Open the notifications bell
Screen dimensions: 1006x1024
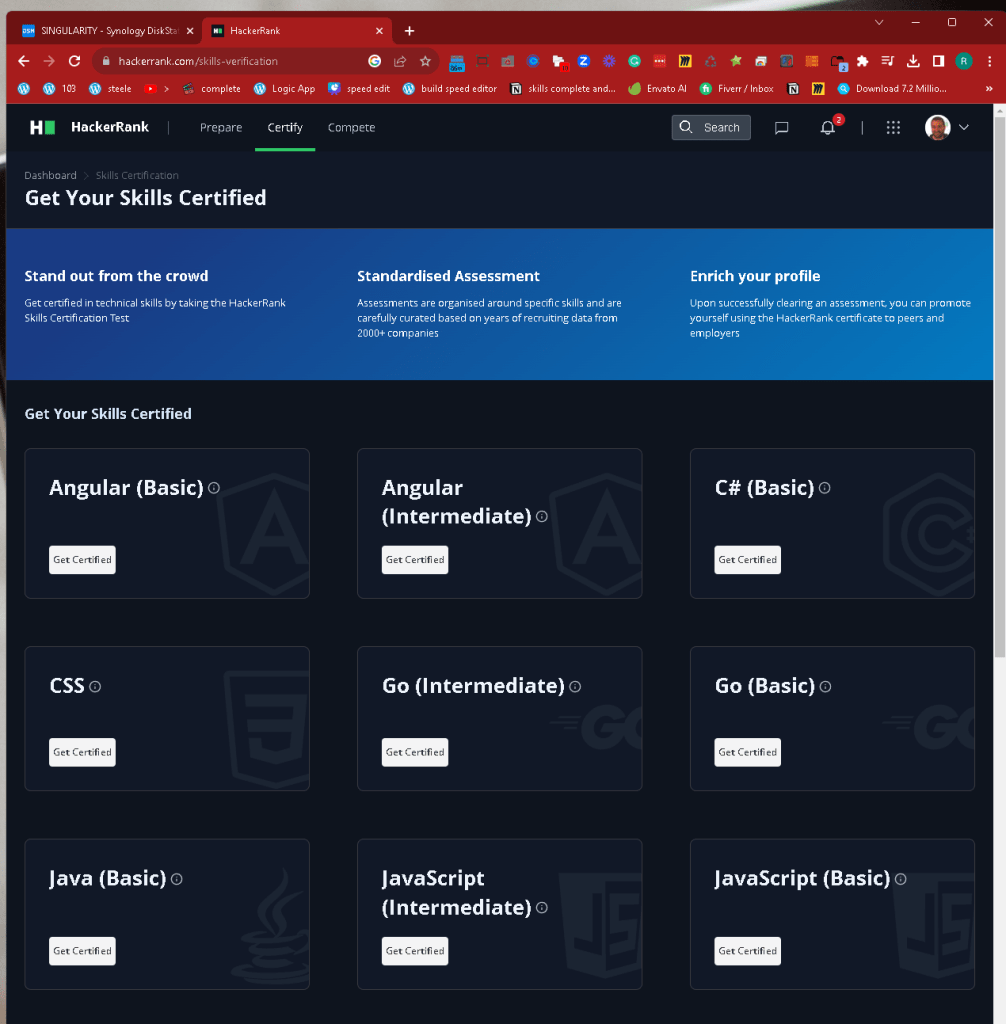[828, 128]
